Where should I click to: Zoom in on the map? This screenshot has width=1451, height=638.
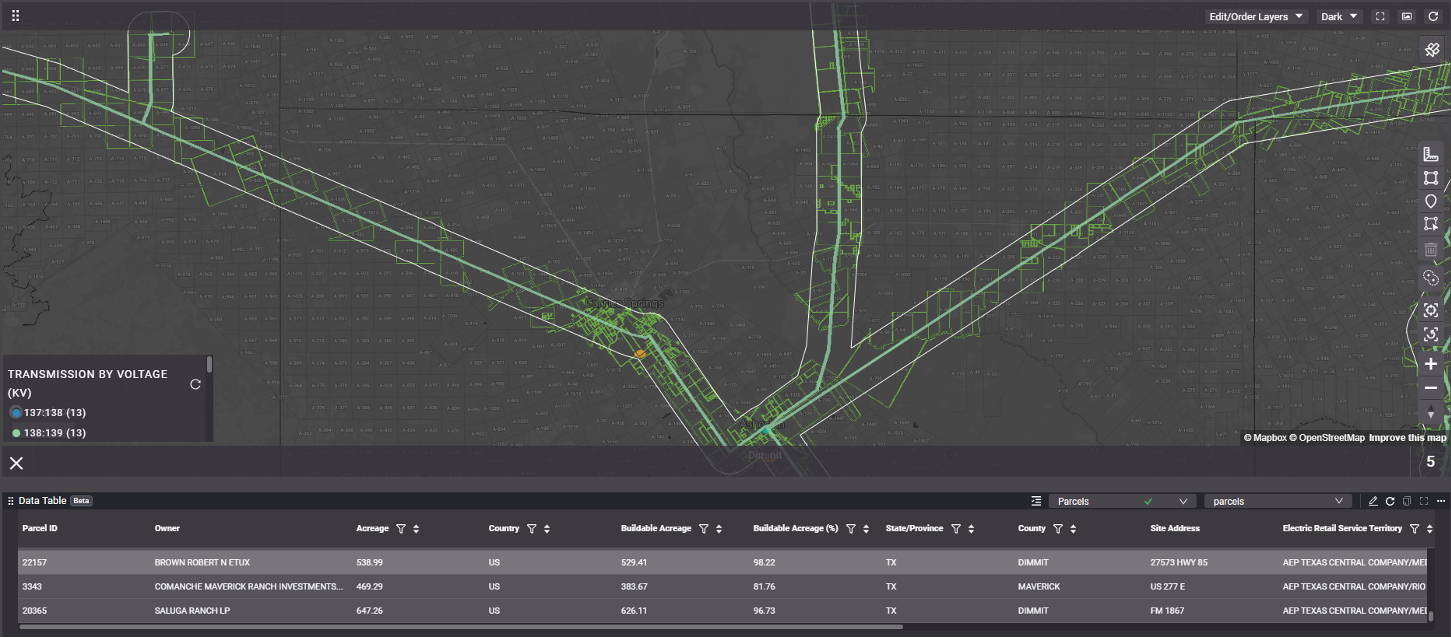click(x=1430, y=364)
